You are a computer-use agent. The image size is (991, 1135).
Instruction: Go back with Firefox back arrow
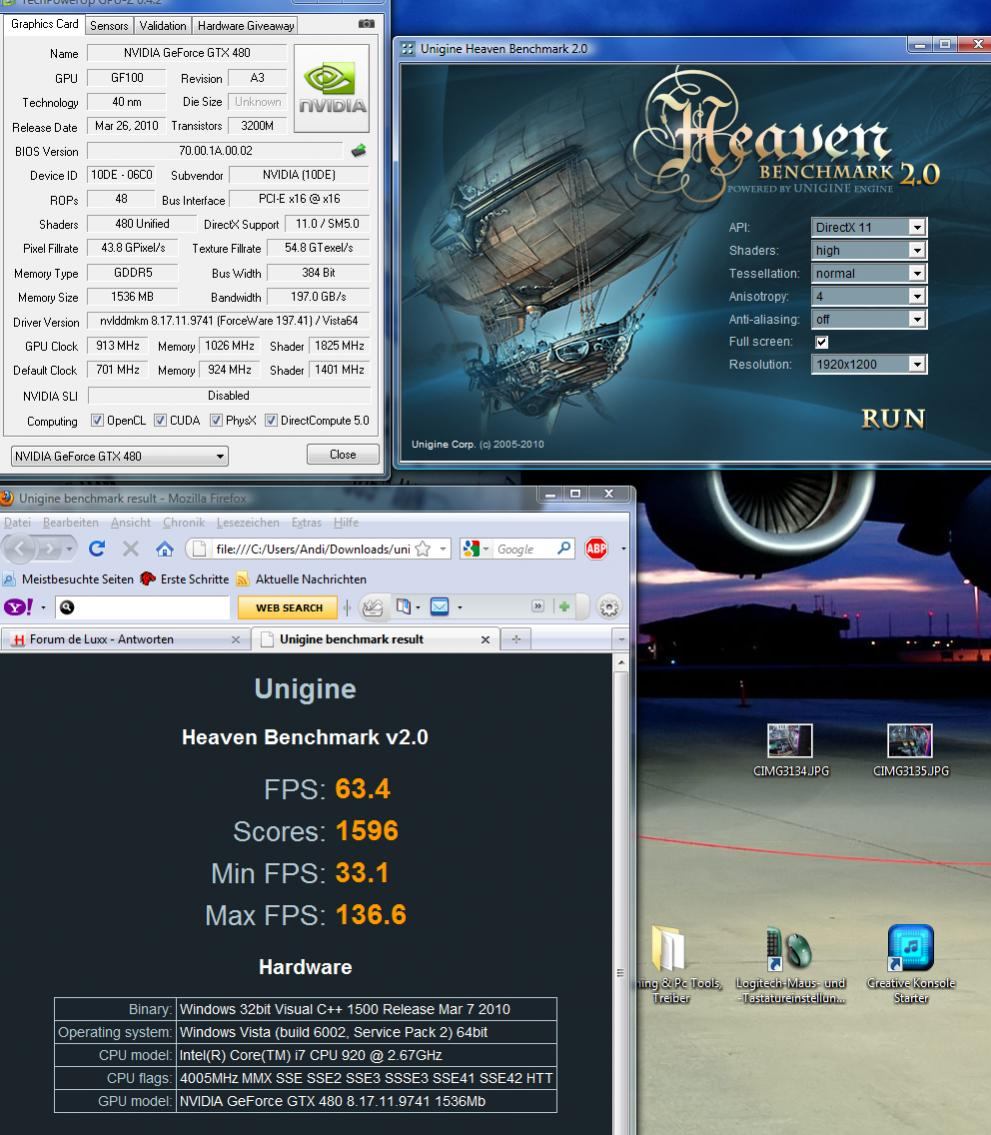coord(20,549)
